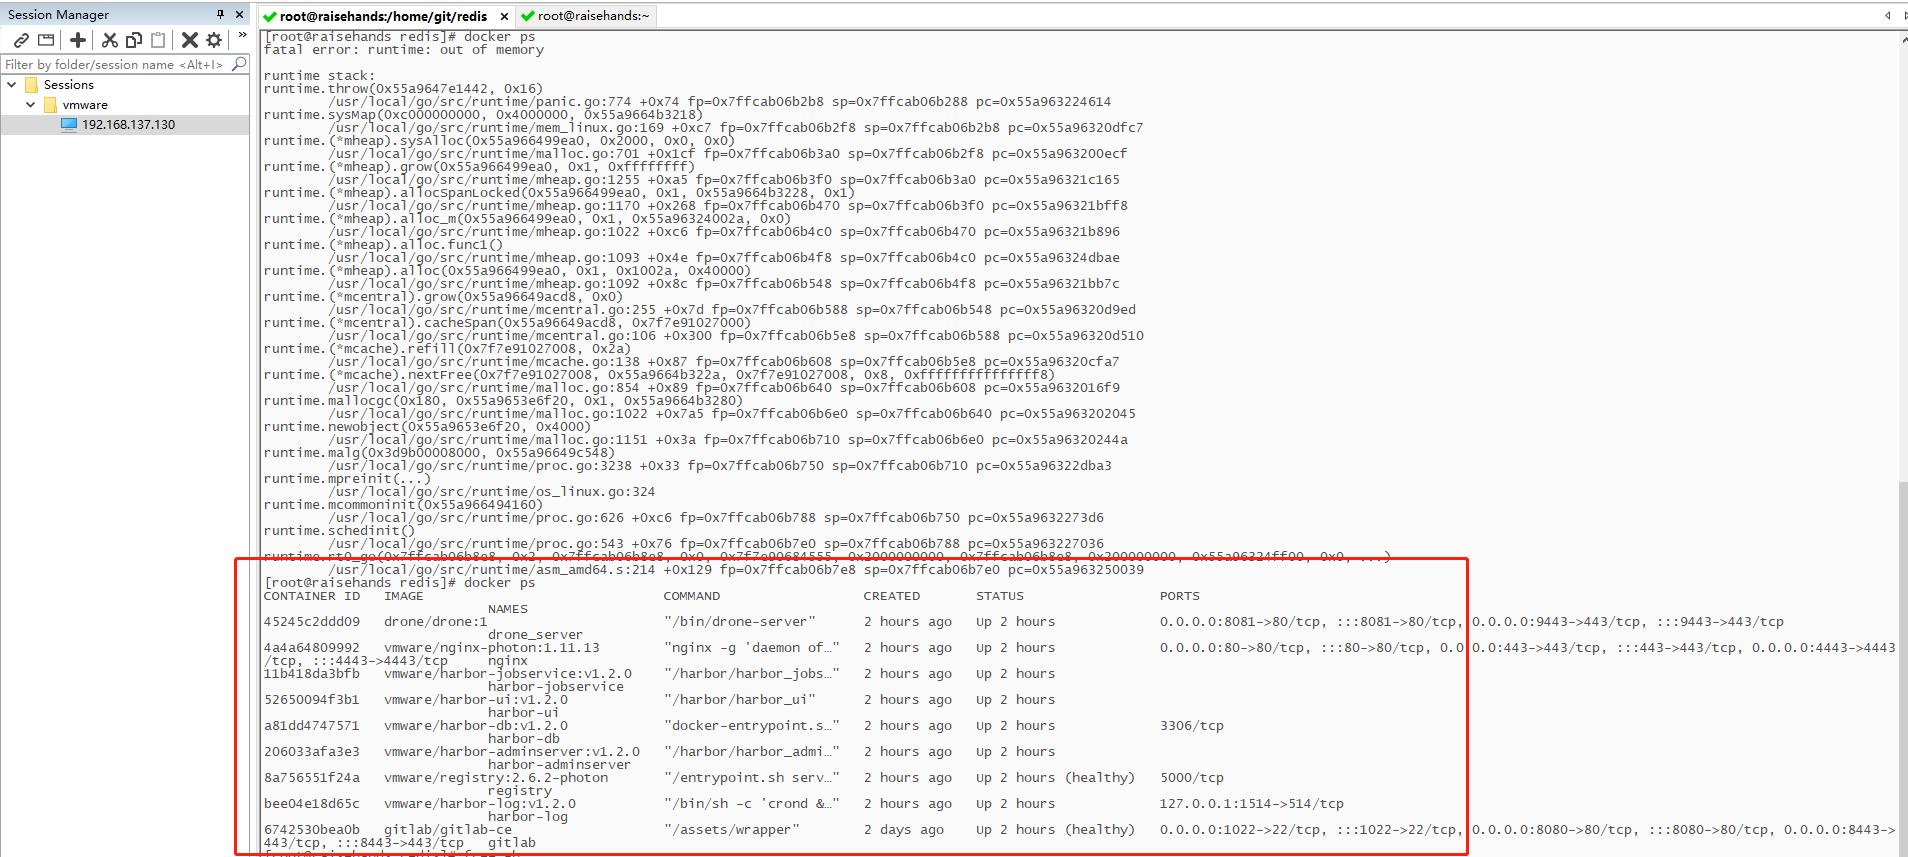
Task: Click container ID 4a4a64809992
Action: 311,648
